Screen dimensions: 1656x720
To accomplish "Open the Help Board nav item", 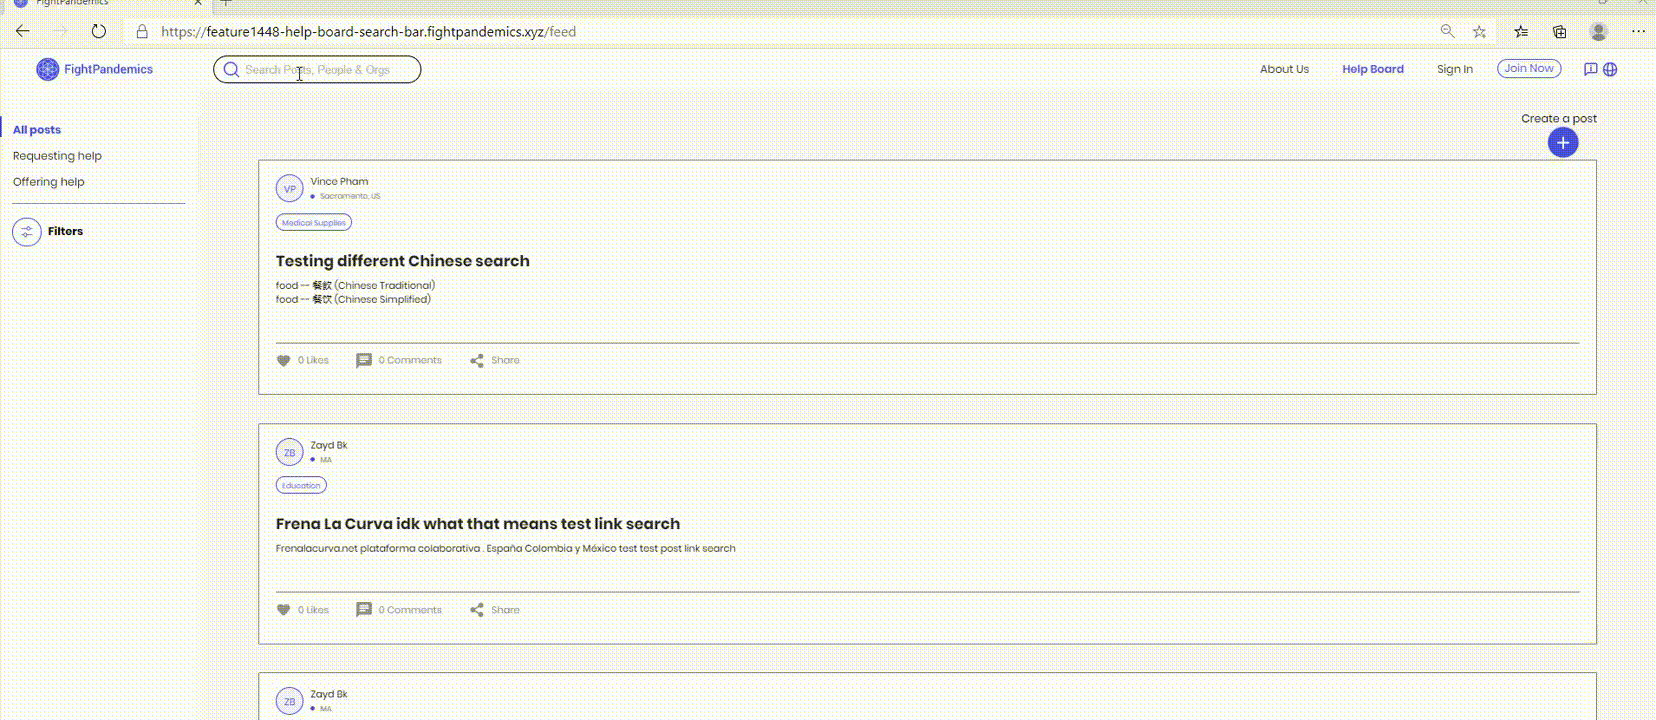I will tap(1373, 69).
